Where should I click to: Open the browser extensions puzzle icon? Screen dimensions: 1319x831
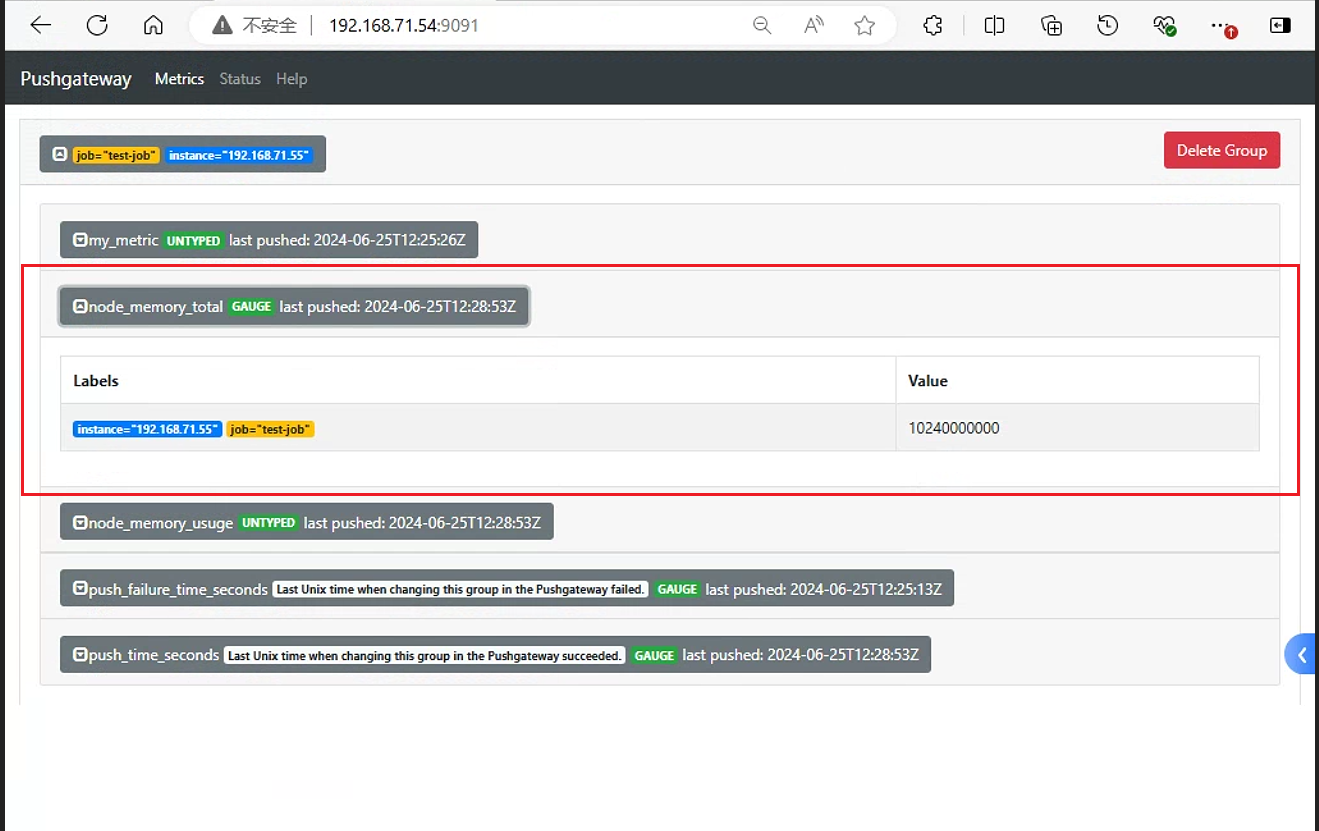[x=933, y=26]
